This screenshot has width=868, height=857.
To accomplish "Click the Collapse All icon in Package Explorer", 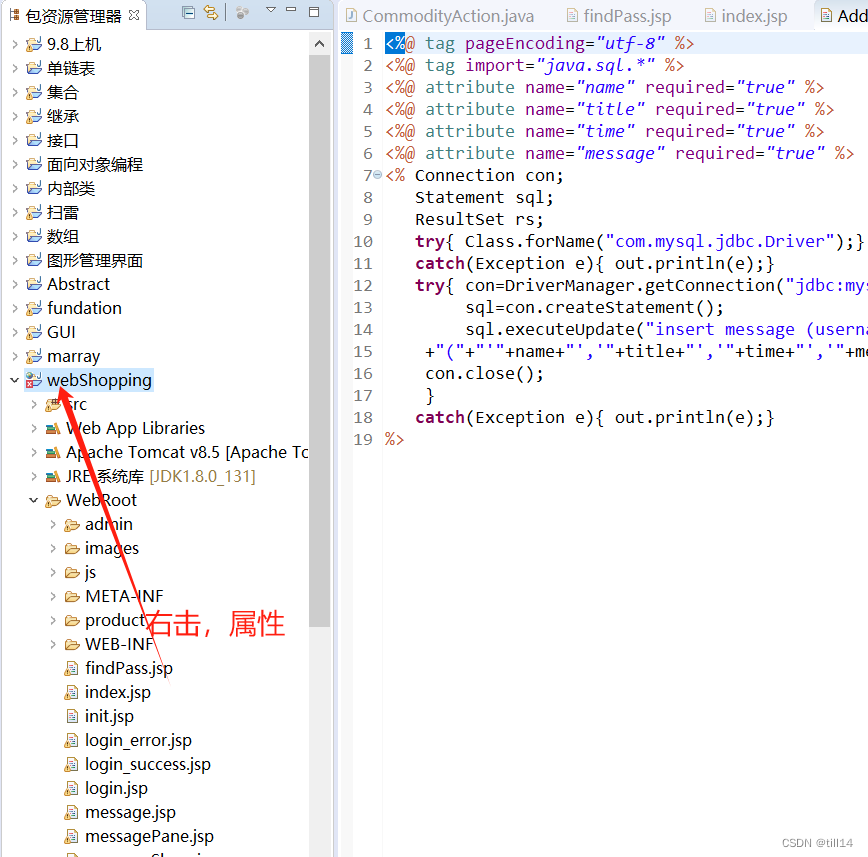I will 189,11.
